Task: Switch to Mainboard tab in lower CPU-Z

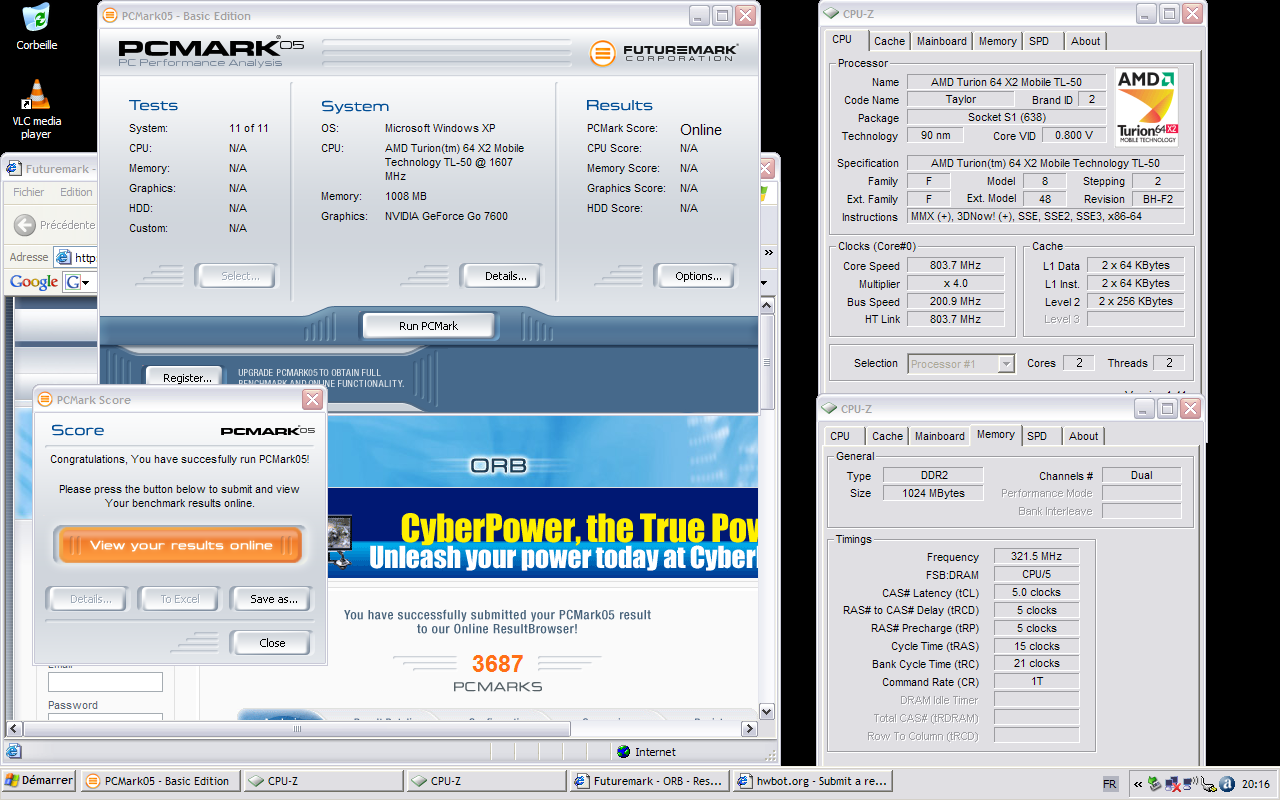Action: tap(940, 436)
